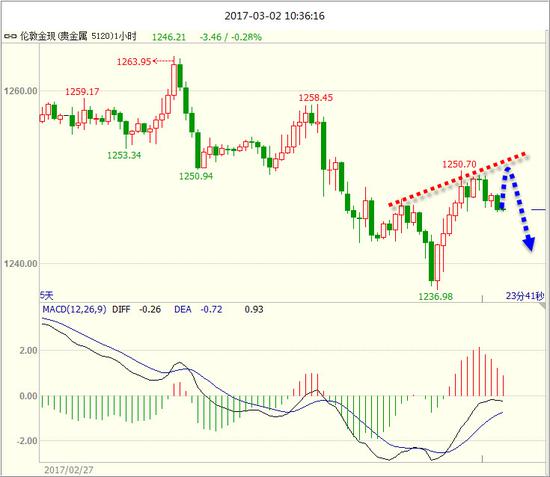Click the DIFF -0.26 value

pos(137,309)
